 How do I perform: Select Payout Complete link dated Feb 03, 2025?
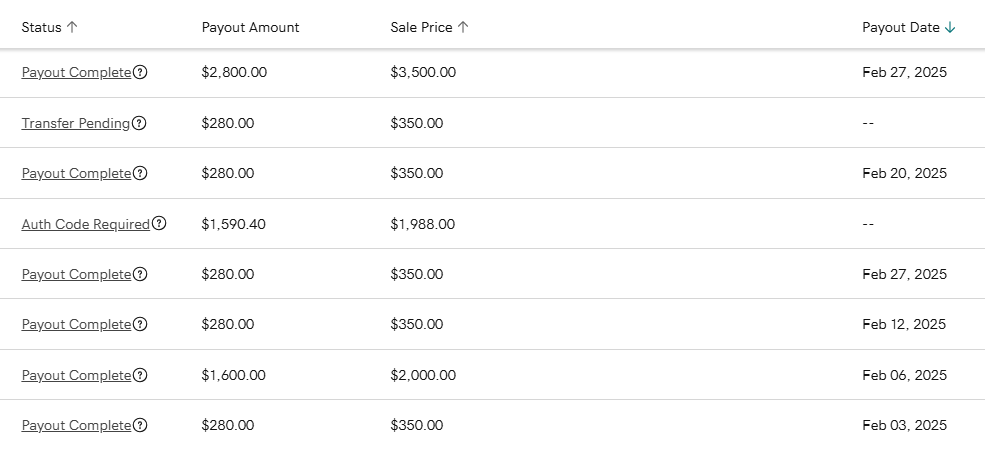(x=76, y=425)
